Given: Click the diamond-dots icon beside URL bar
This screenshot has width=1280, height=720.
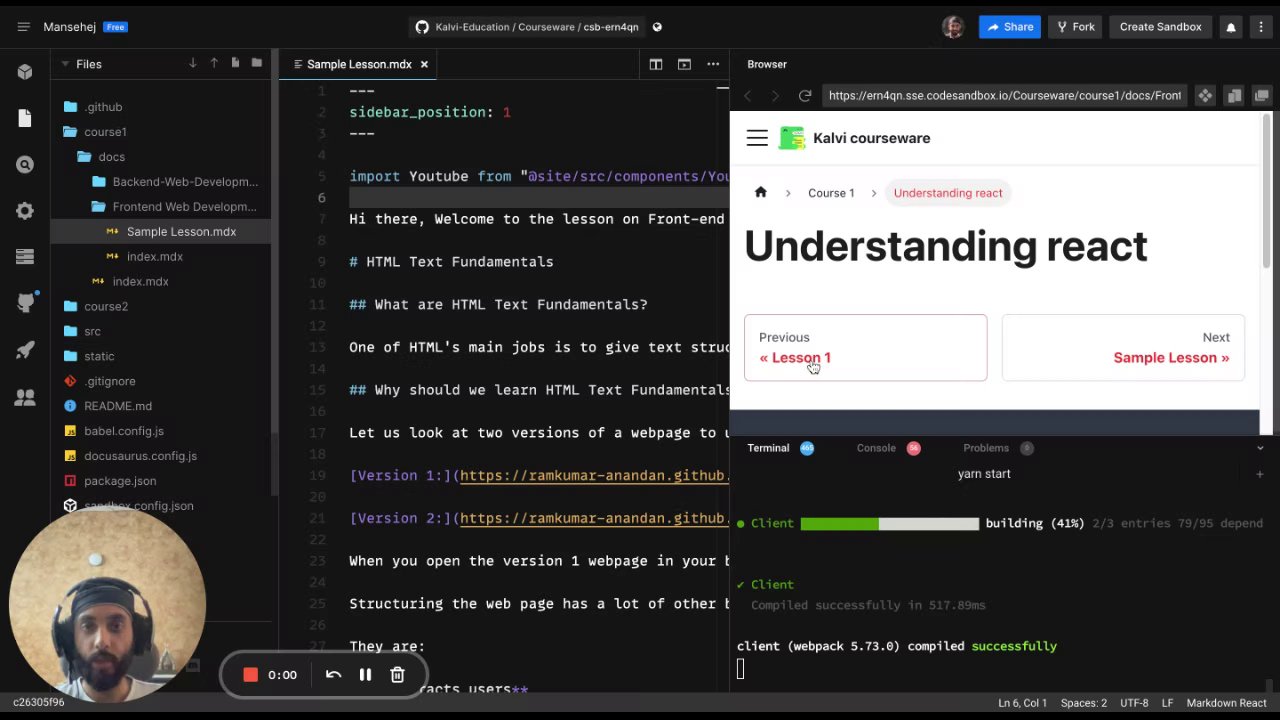Looking at the screenshot, I should click(1205, 96).
